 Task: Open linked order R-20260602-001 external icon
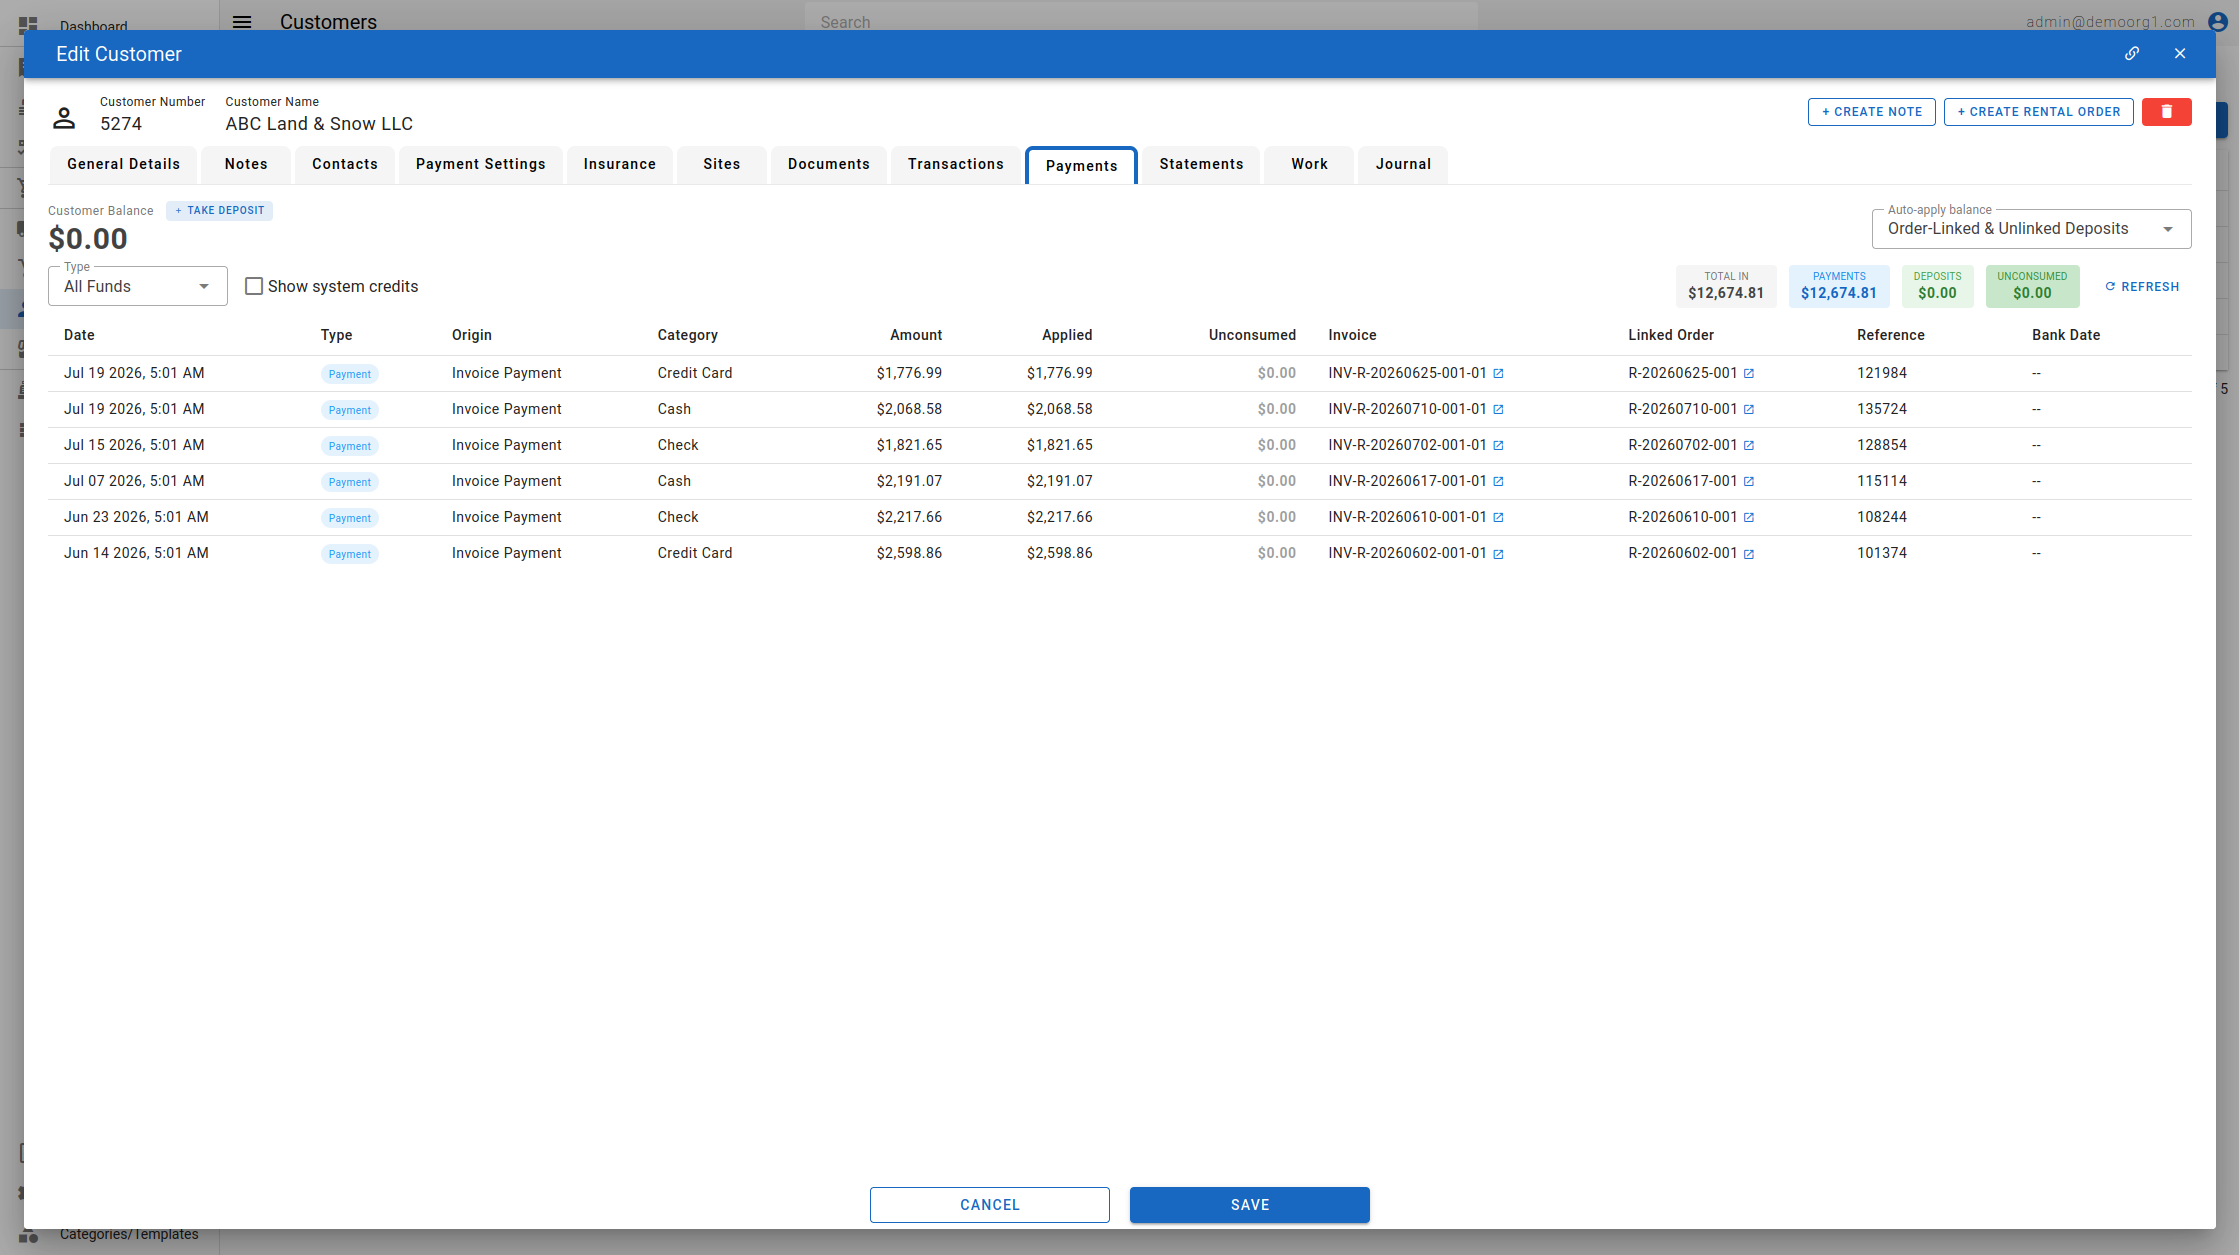tap(1749, 554)
